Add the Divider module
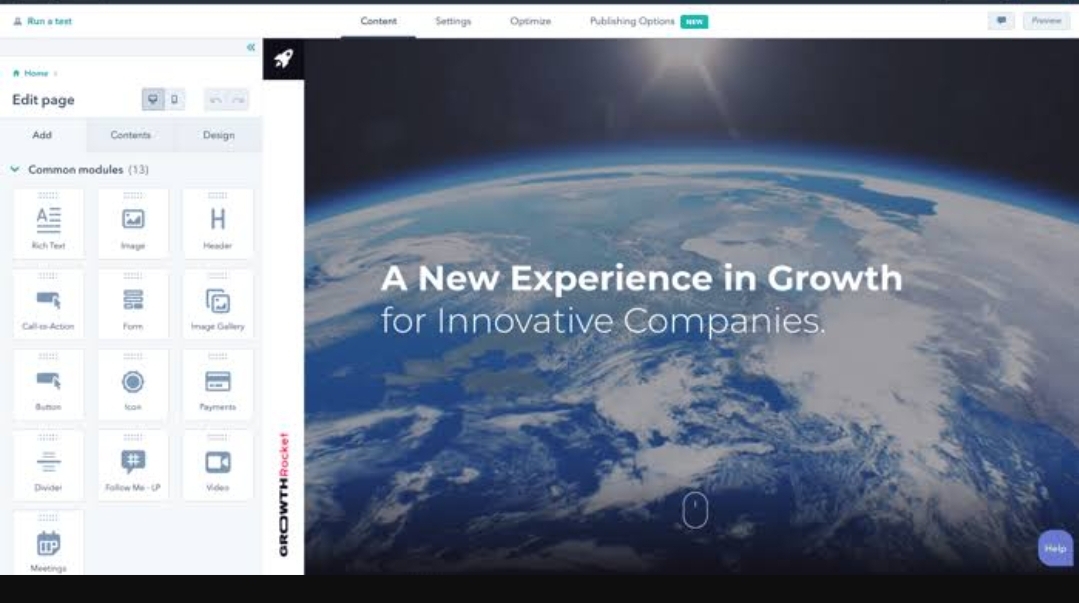1079x603 pixels. pos(48,465)
